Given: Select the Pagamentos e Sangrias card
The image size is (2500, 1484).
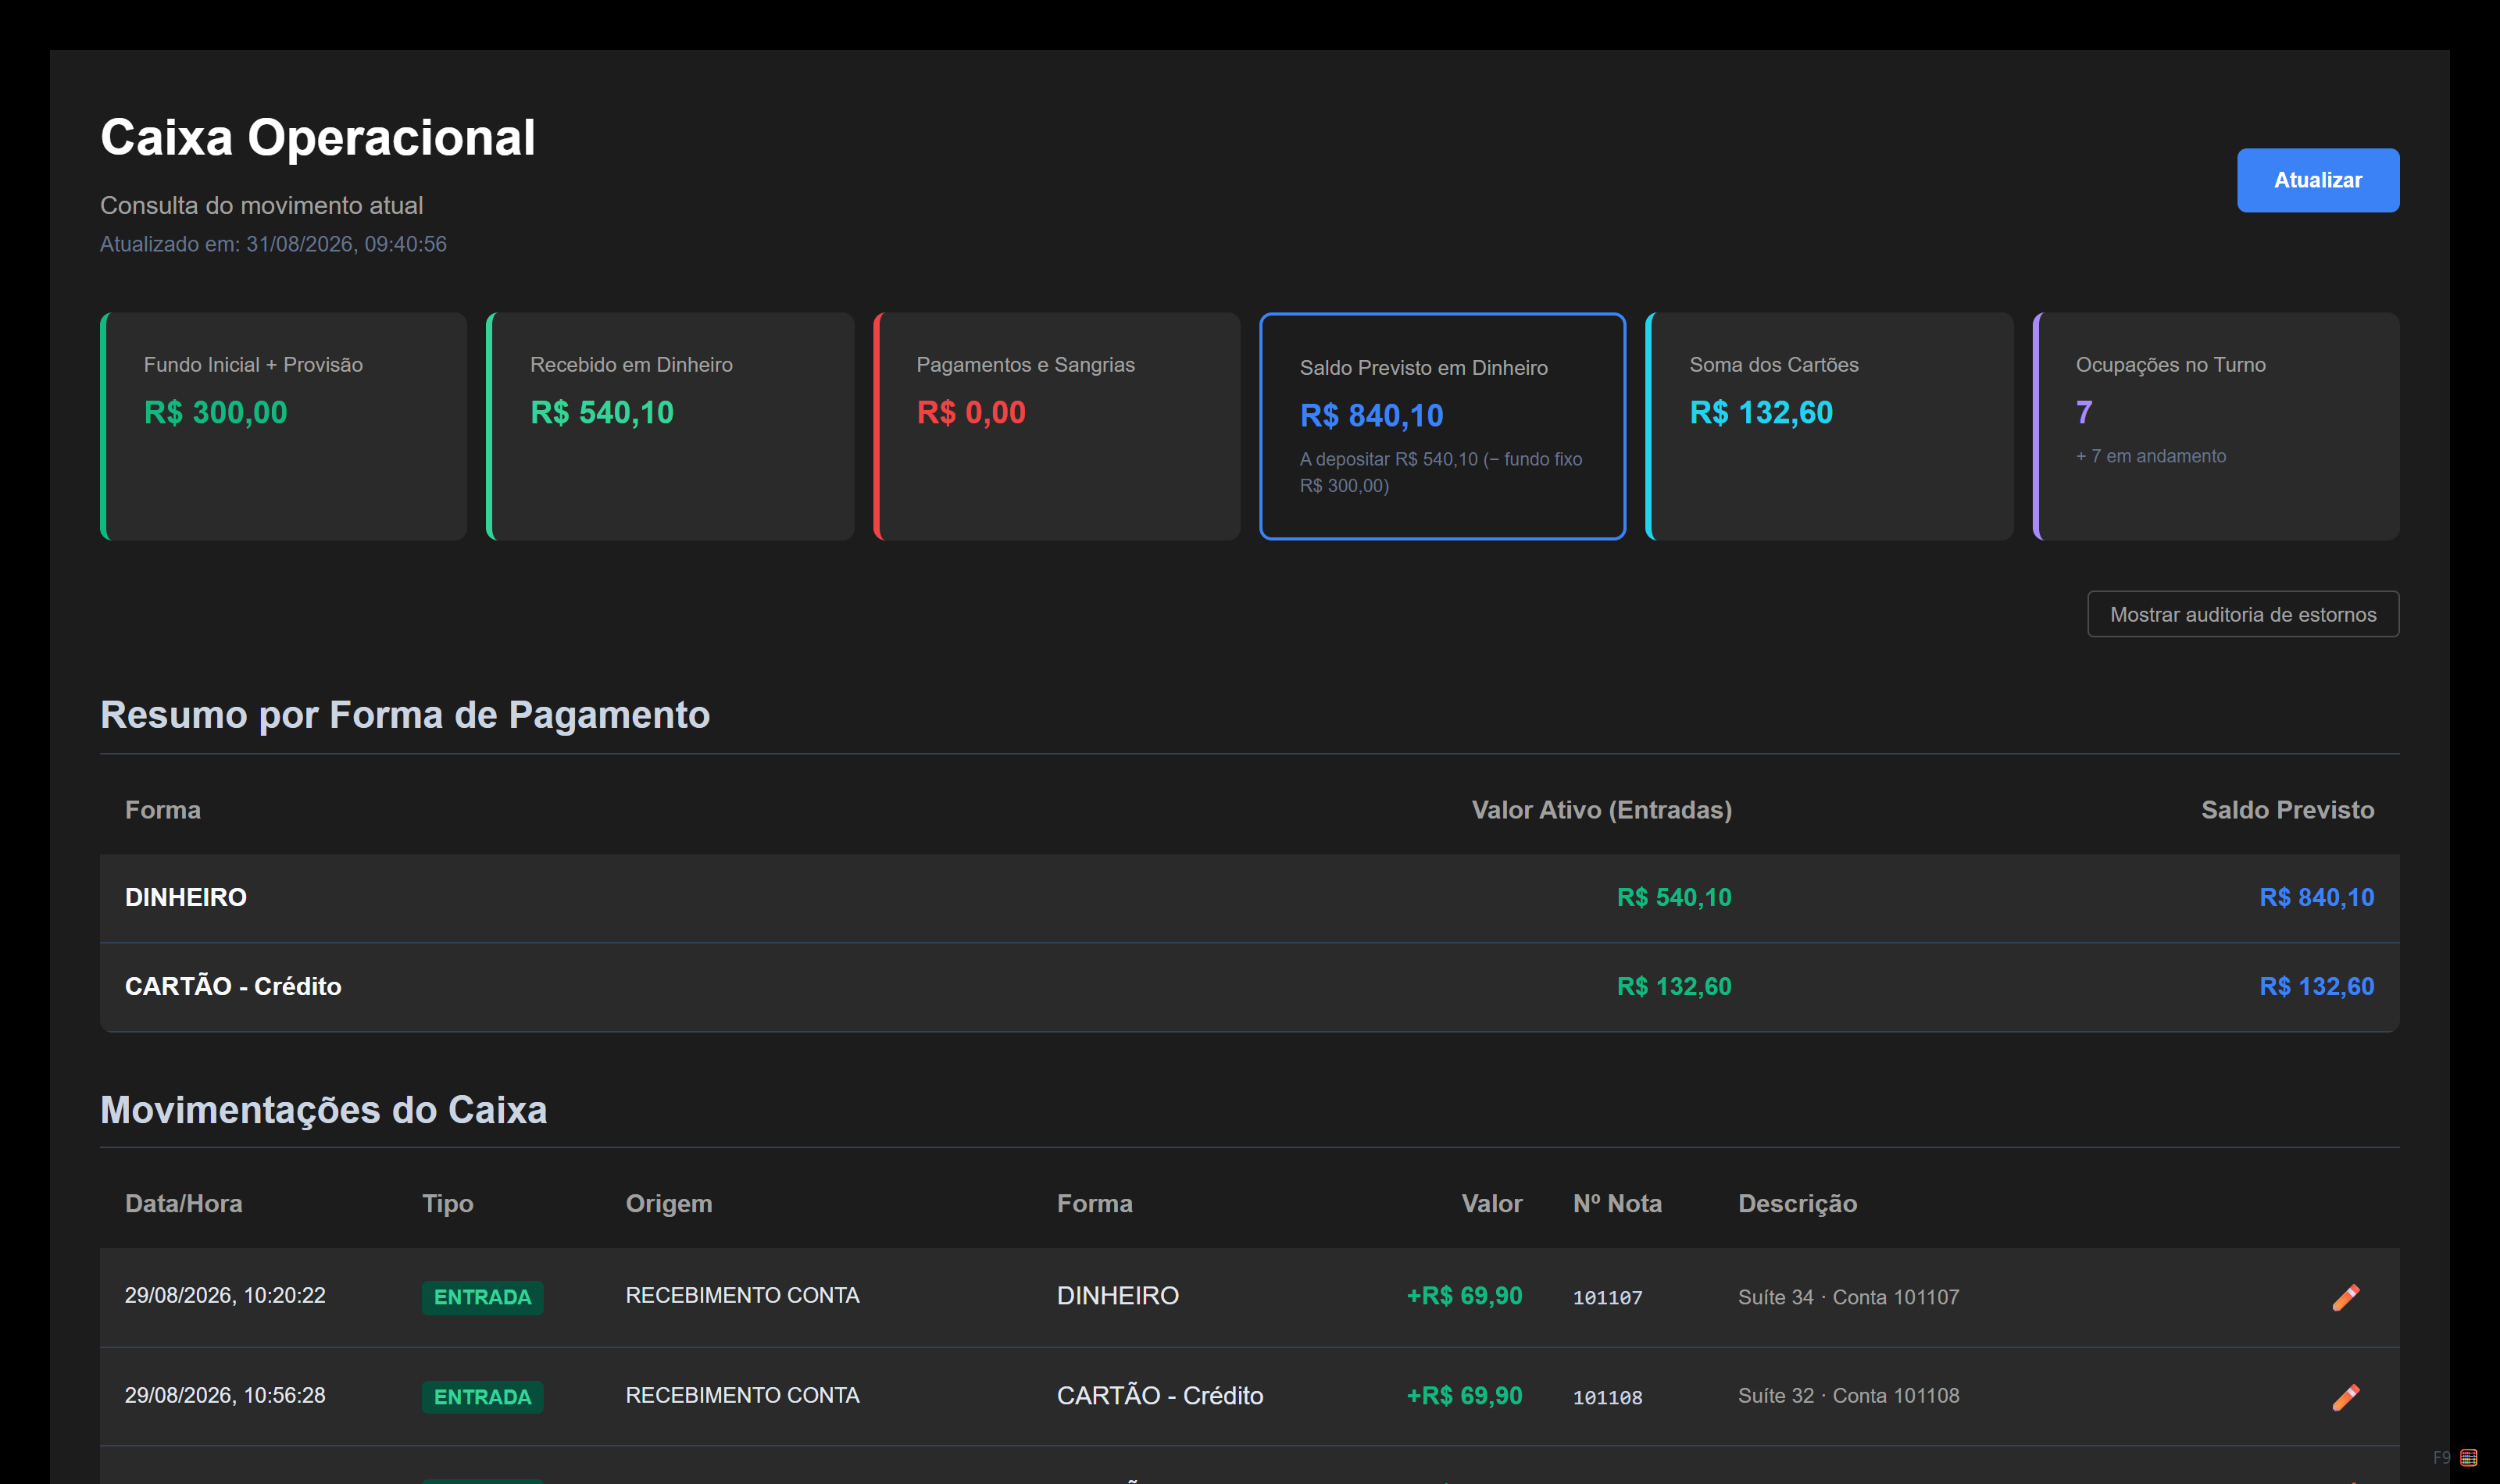Looking at the screenshot, I should point(1057,426).
